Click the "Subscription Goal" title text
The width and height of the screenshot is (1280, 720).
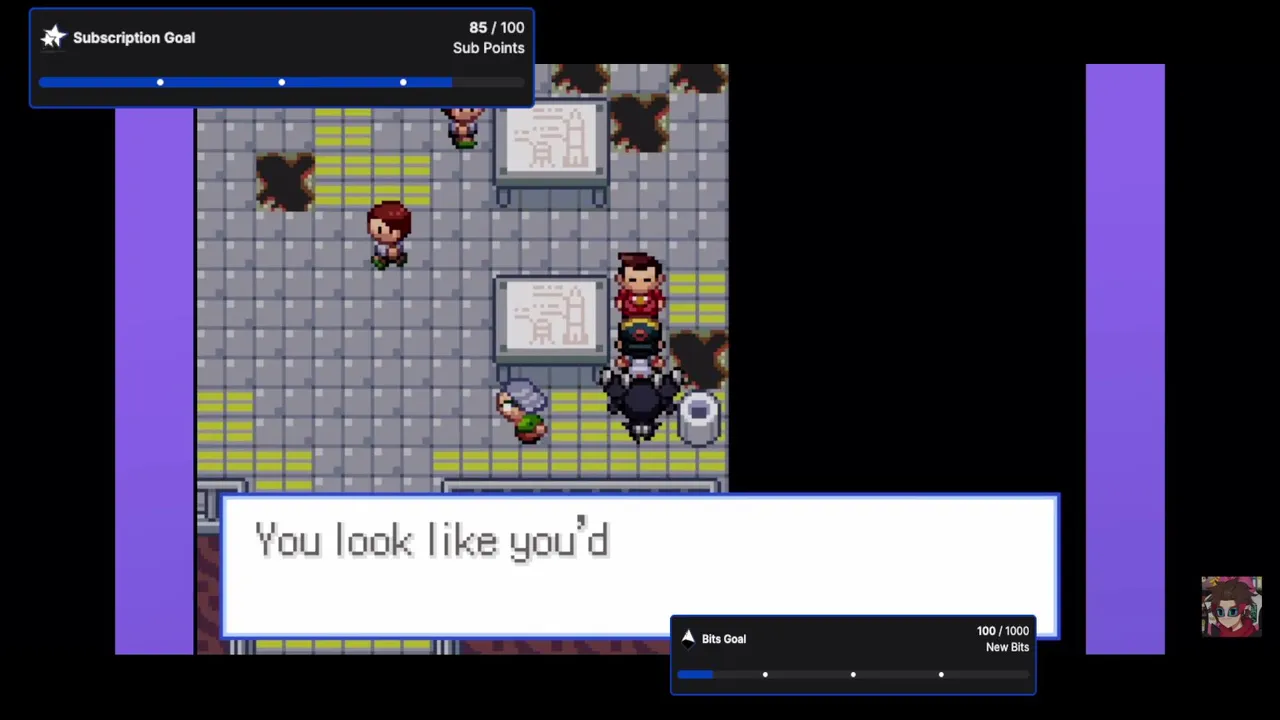click(x=134, y=38)
